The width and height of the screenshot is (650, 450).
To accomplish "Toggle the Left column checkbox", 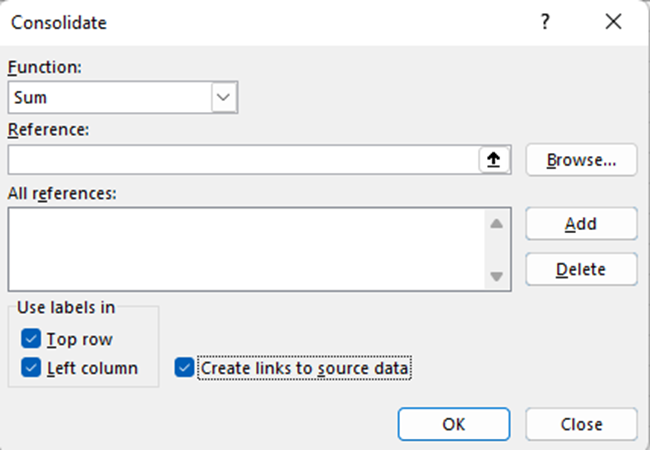I will (x=30, y=368).
